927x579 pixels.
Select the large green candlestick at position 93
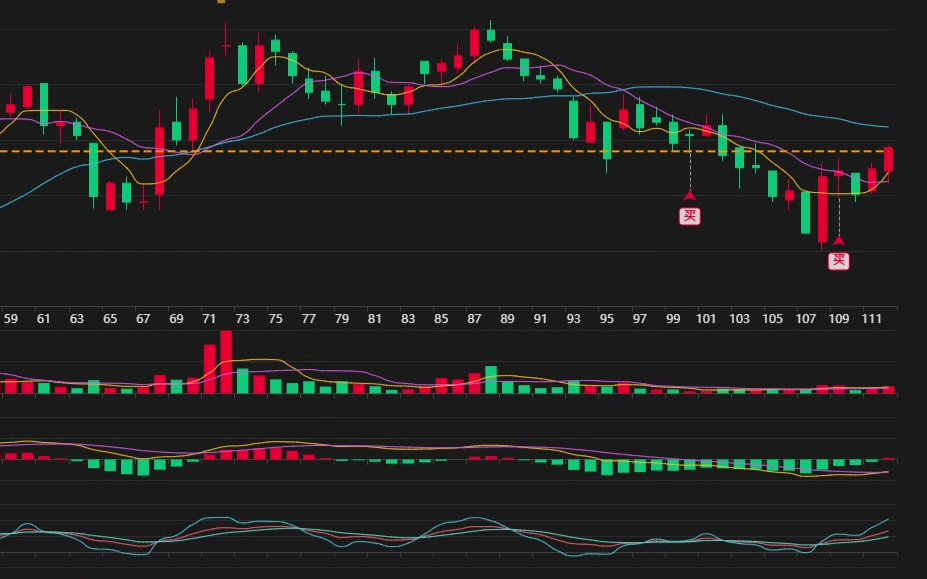tap(574, 119)
